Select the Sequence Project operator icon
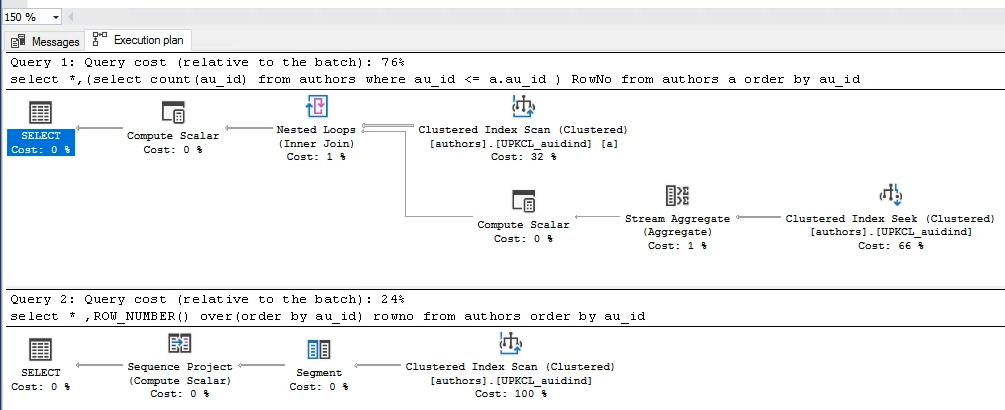The width and height of the screenshot is (1005, 410). click(x=179, y=343)
